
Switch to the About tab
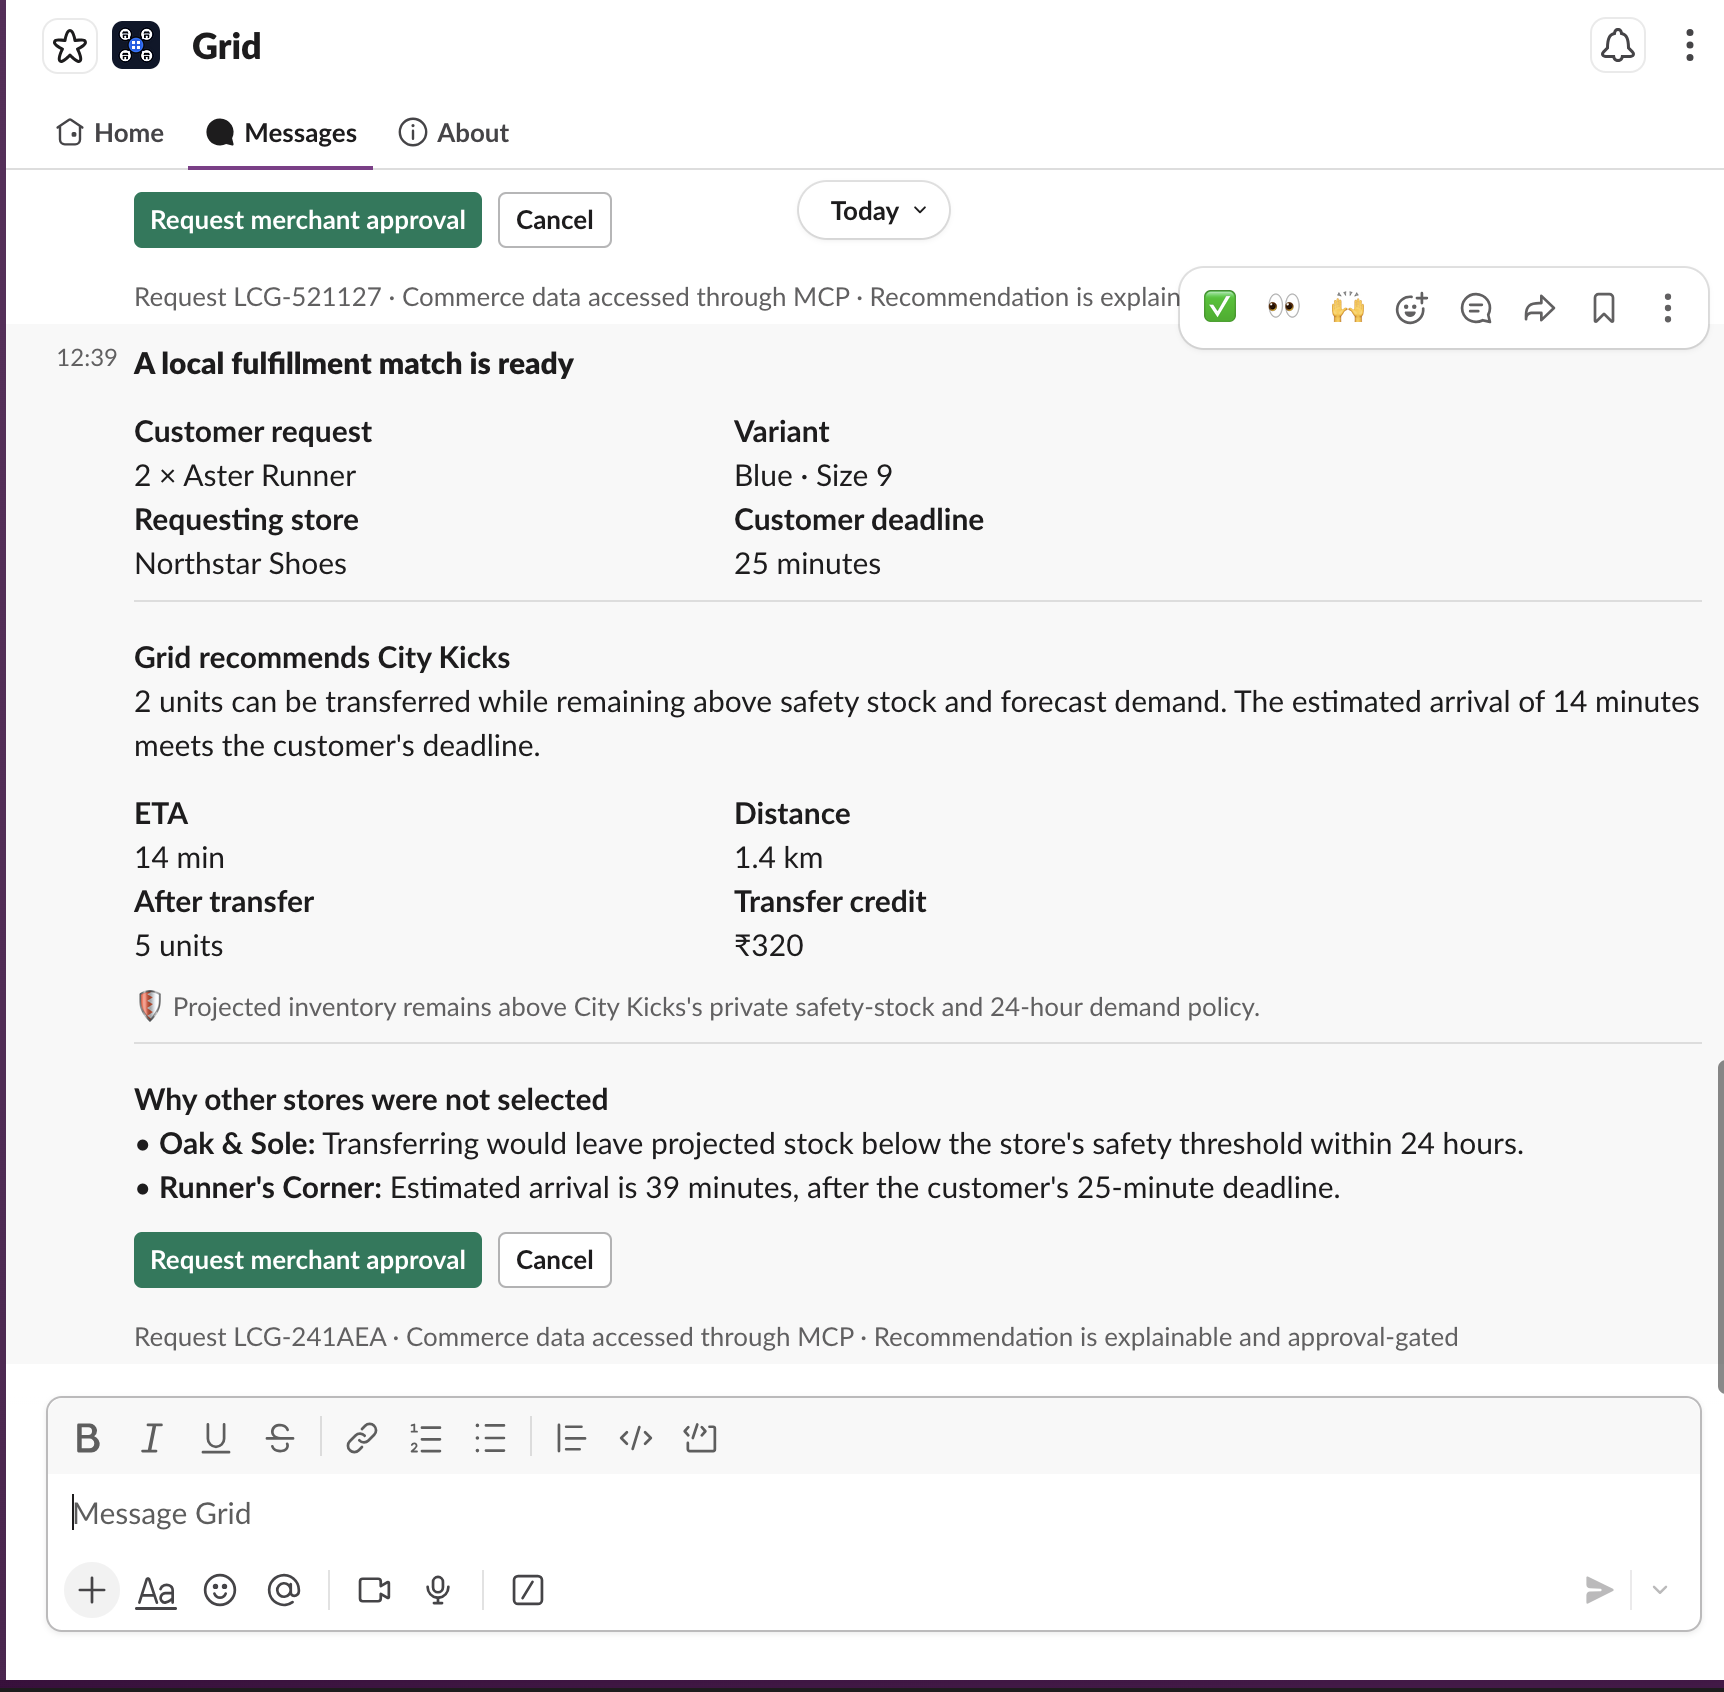coord(454,133)
